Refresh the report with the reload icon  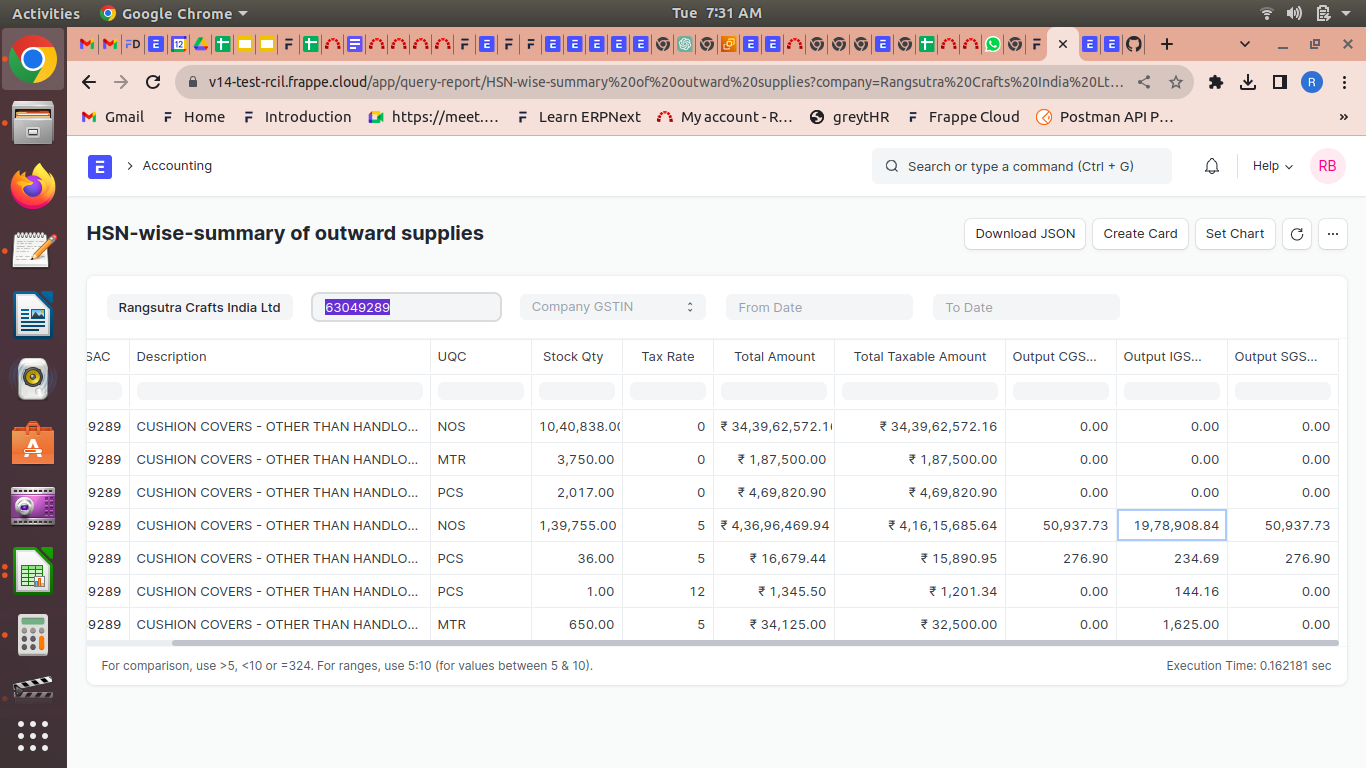(x=1296, y=233)
